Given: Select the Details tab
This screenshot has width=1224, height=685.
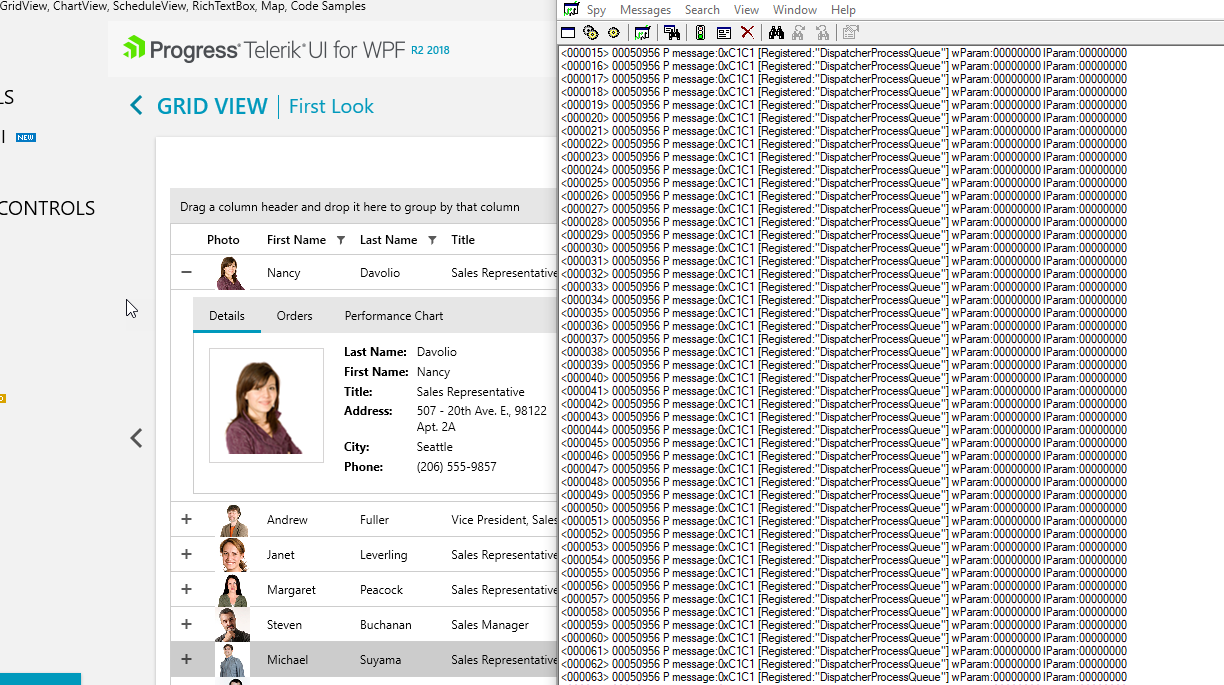Looking at the screenshot, I should pyautogui.click(x=227, y=315).
